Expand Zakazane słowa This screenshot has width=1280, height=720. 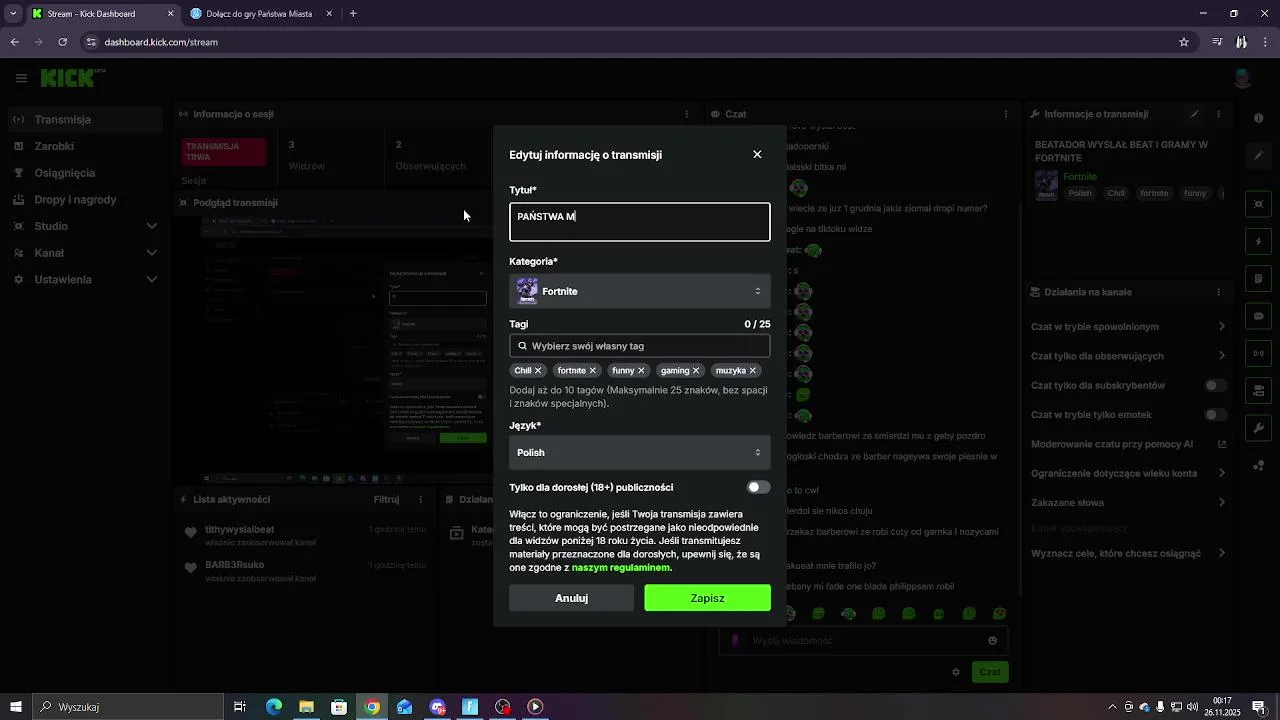pyautogui.click(x=1129, y=503)
